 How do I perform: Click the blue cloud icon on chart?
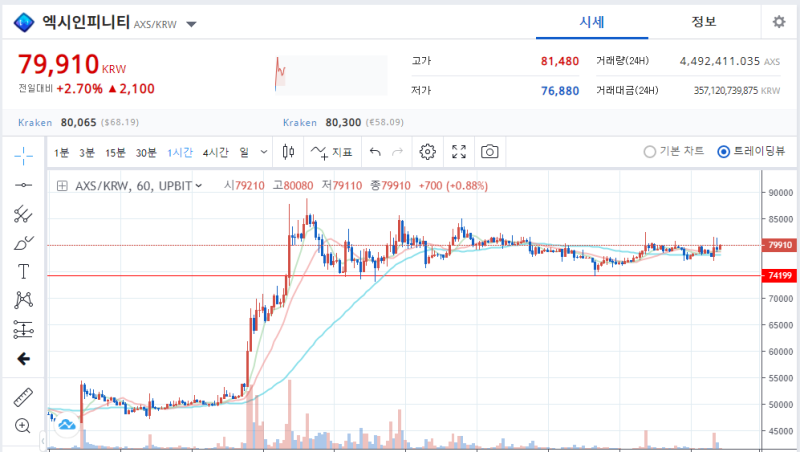(67, 424)
